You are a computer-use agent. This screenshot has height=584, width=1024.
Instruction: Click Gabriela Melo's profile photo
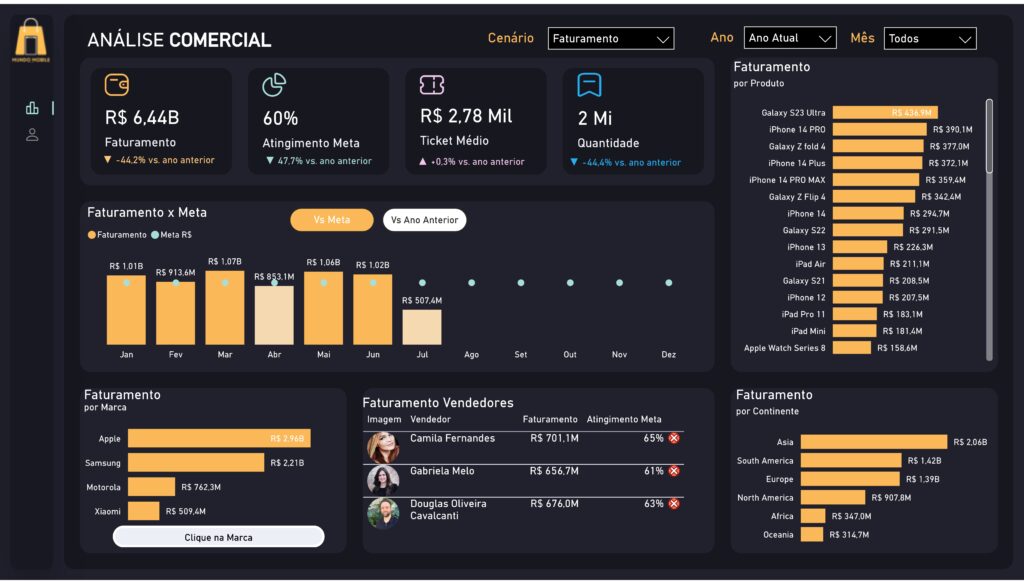point(383,480)
